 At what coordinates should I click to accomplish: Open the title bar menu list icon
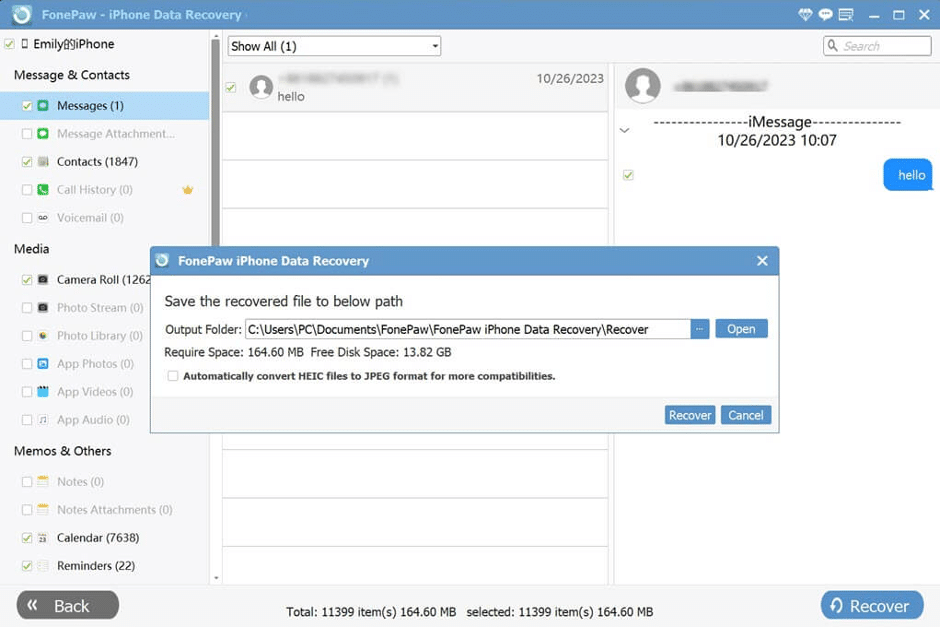(x=846, y=14)
